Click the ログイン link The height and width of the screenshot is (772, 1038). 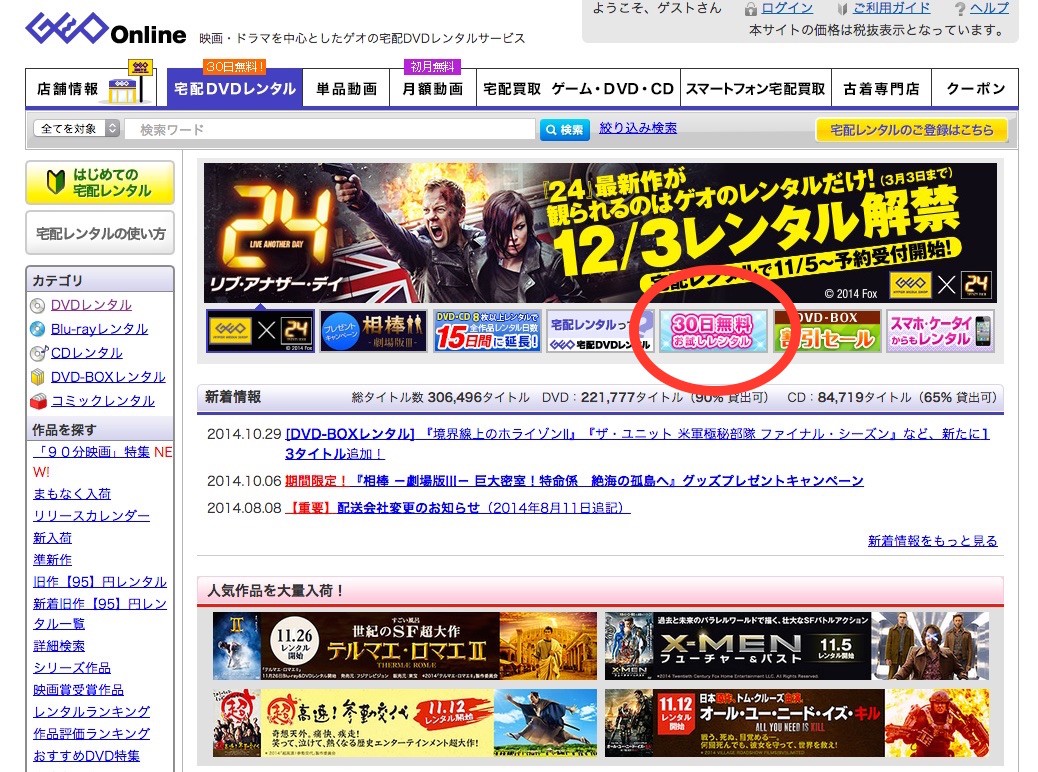[786, 9]
